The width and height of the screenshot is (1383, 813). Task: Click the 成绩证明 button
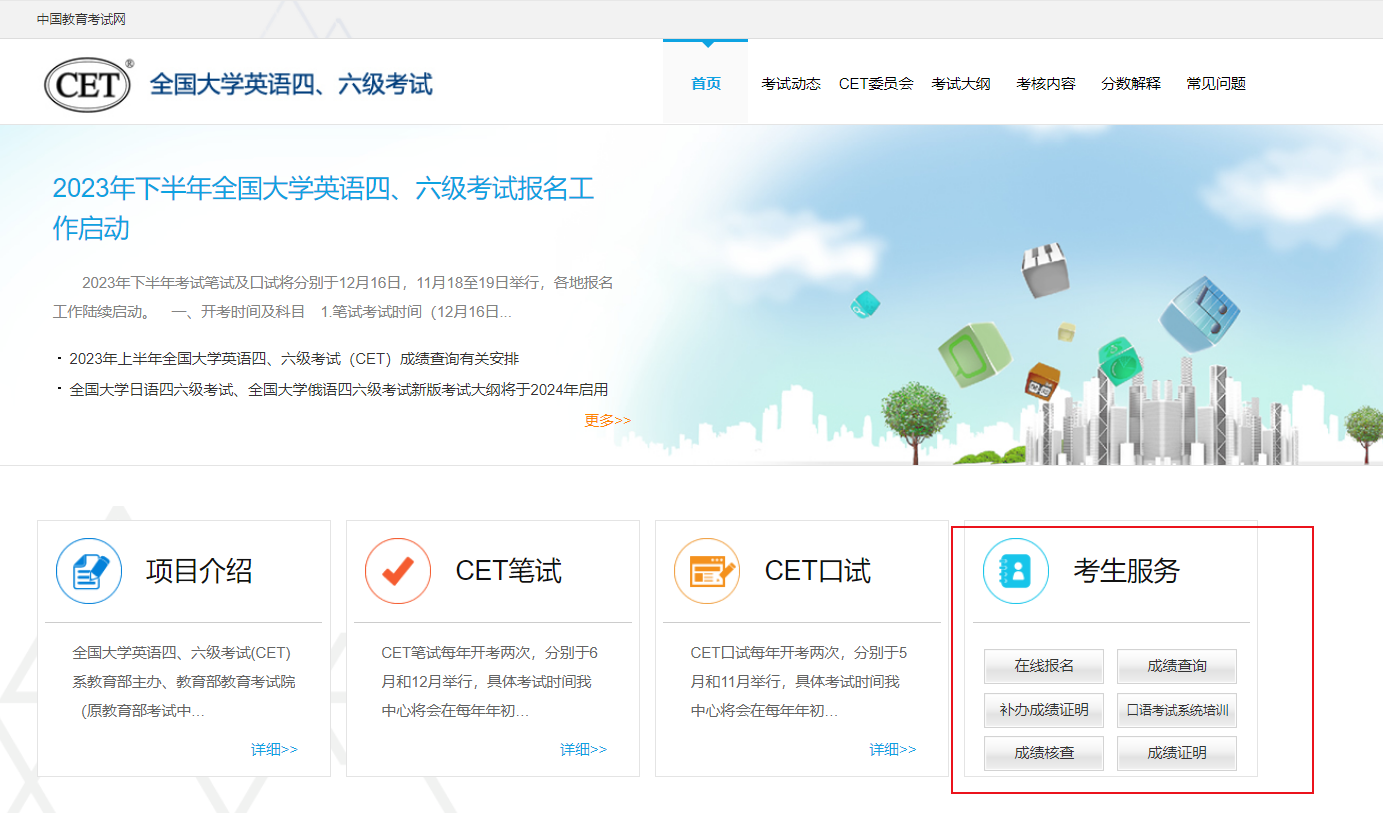[1177, 753]
